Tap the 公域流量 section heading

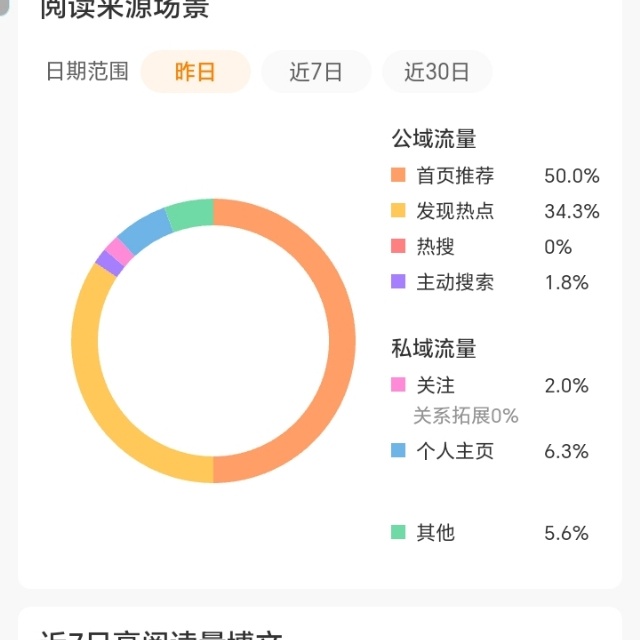(x=433, y=138)
